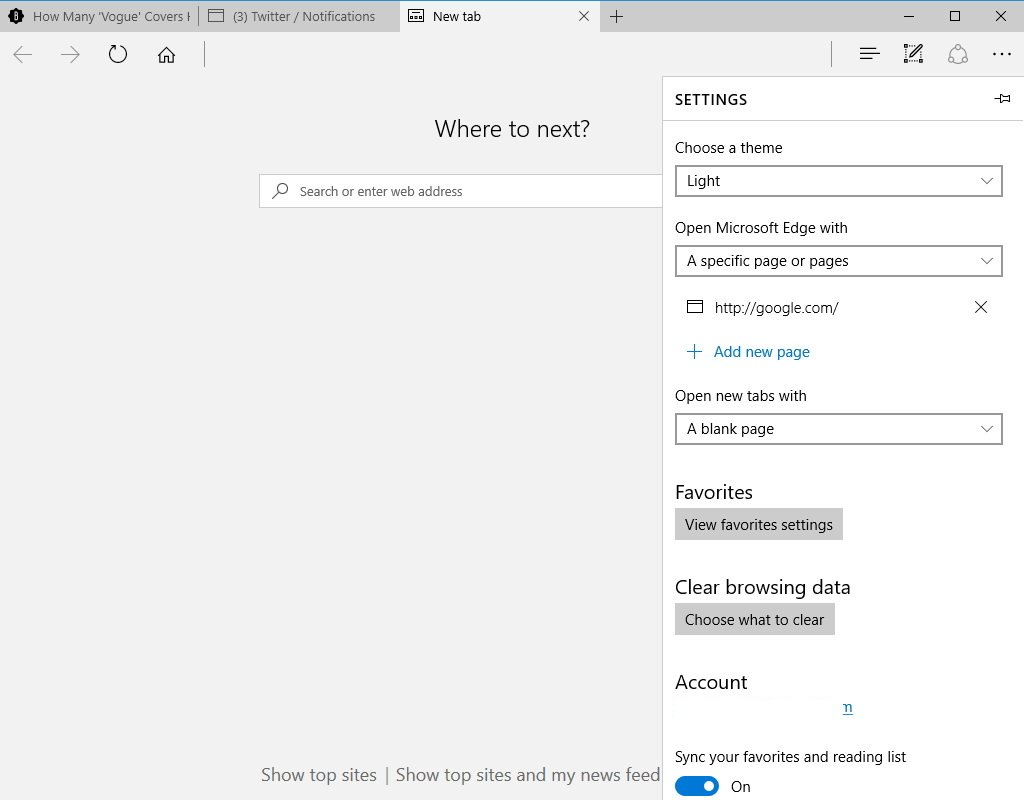Viewport: 1024px width, 800px height.
Task: Open the Hub icon
Action: [869, 54]
